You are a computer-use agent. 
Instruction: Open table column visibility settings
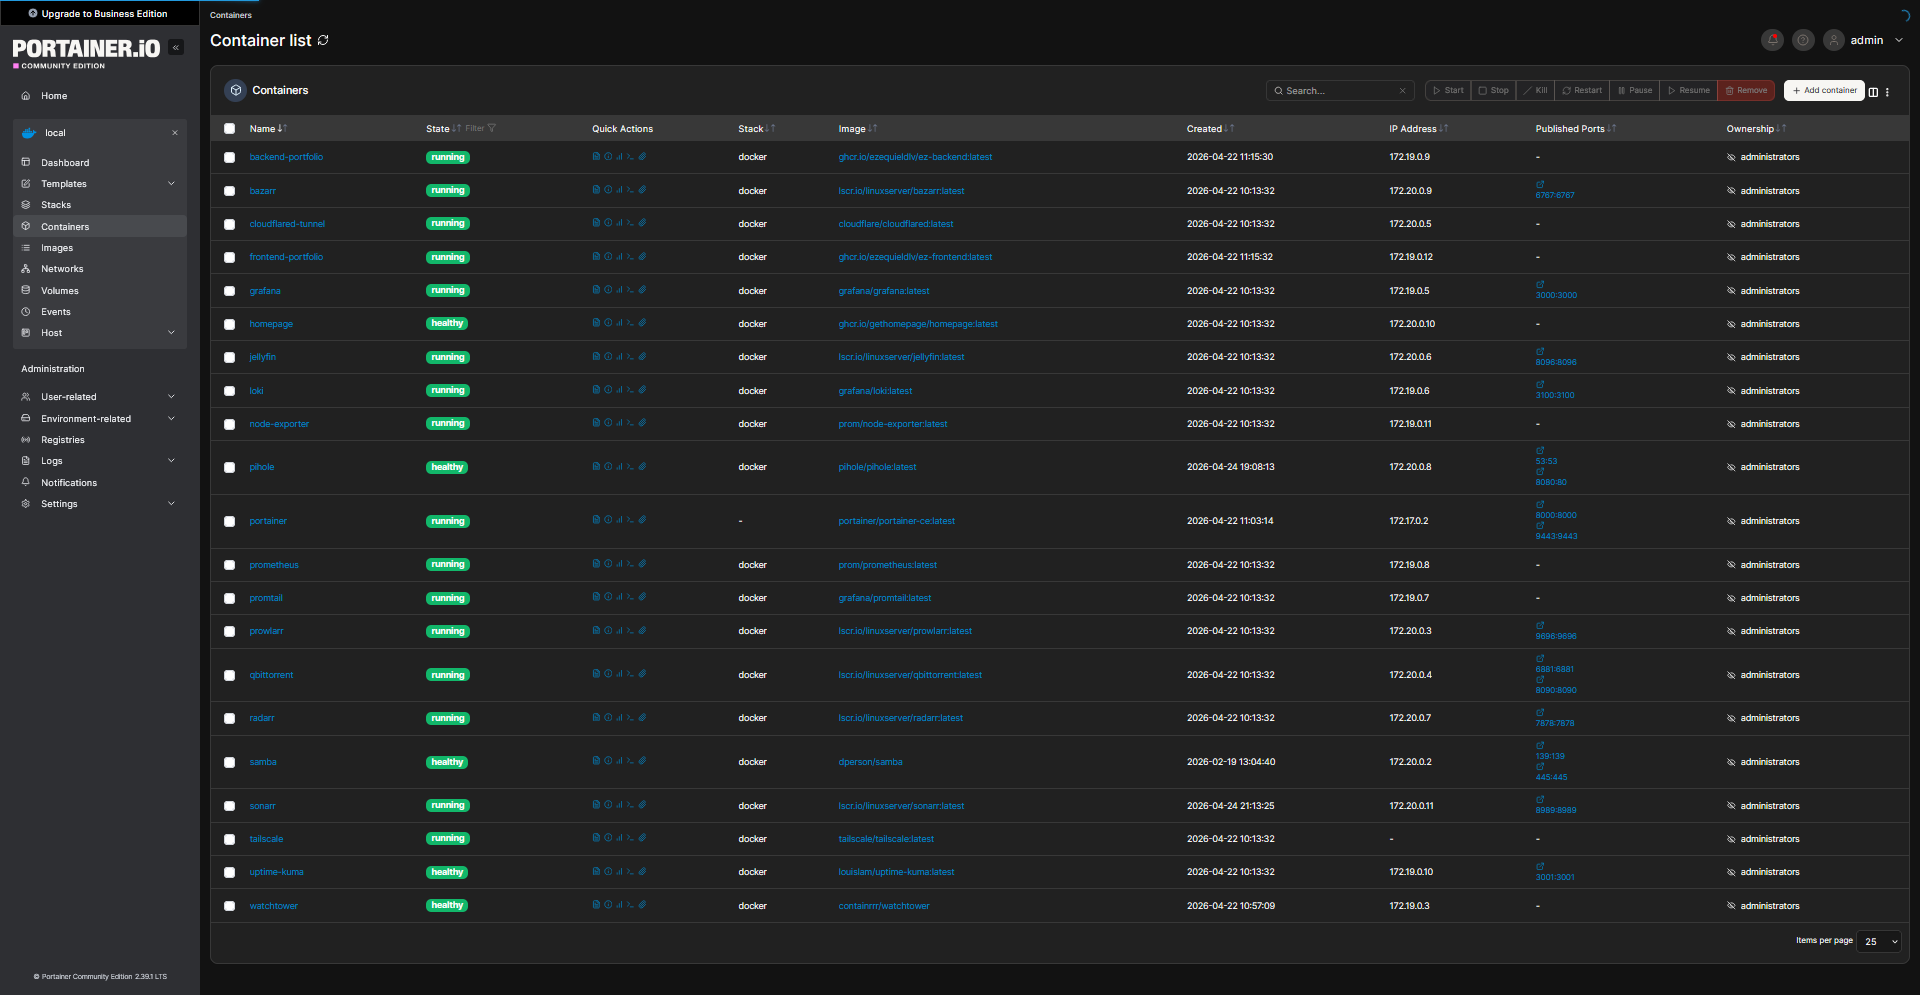tap(1873, 92)
